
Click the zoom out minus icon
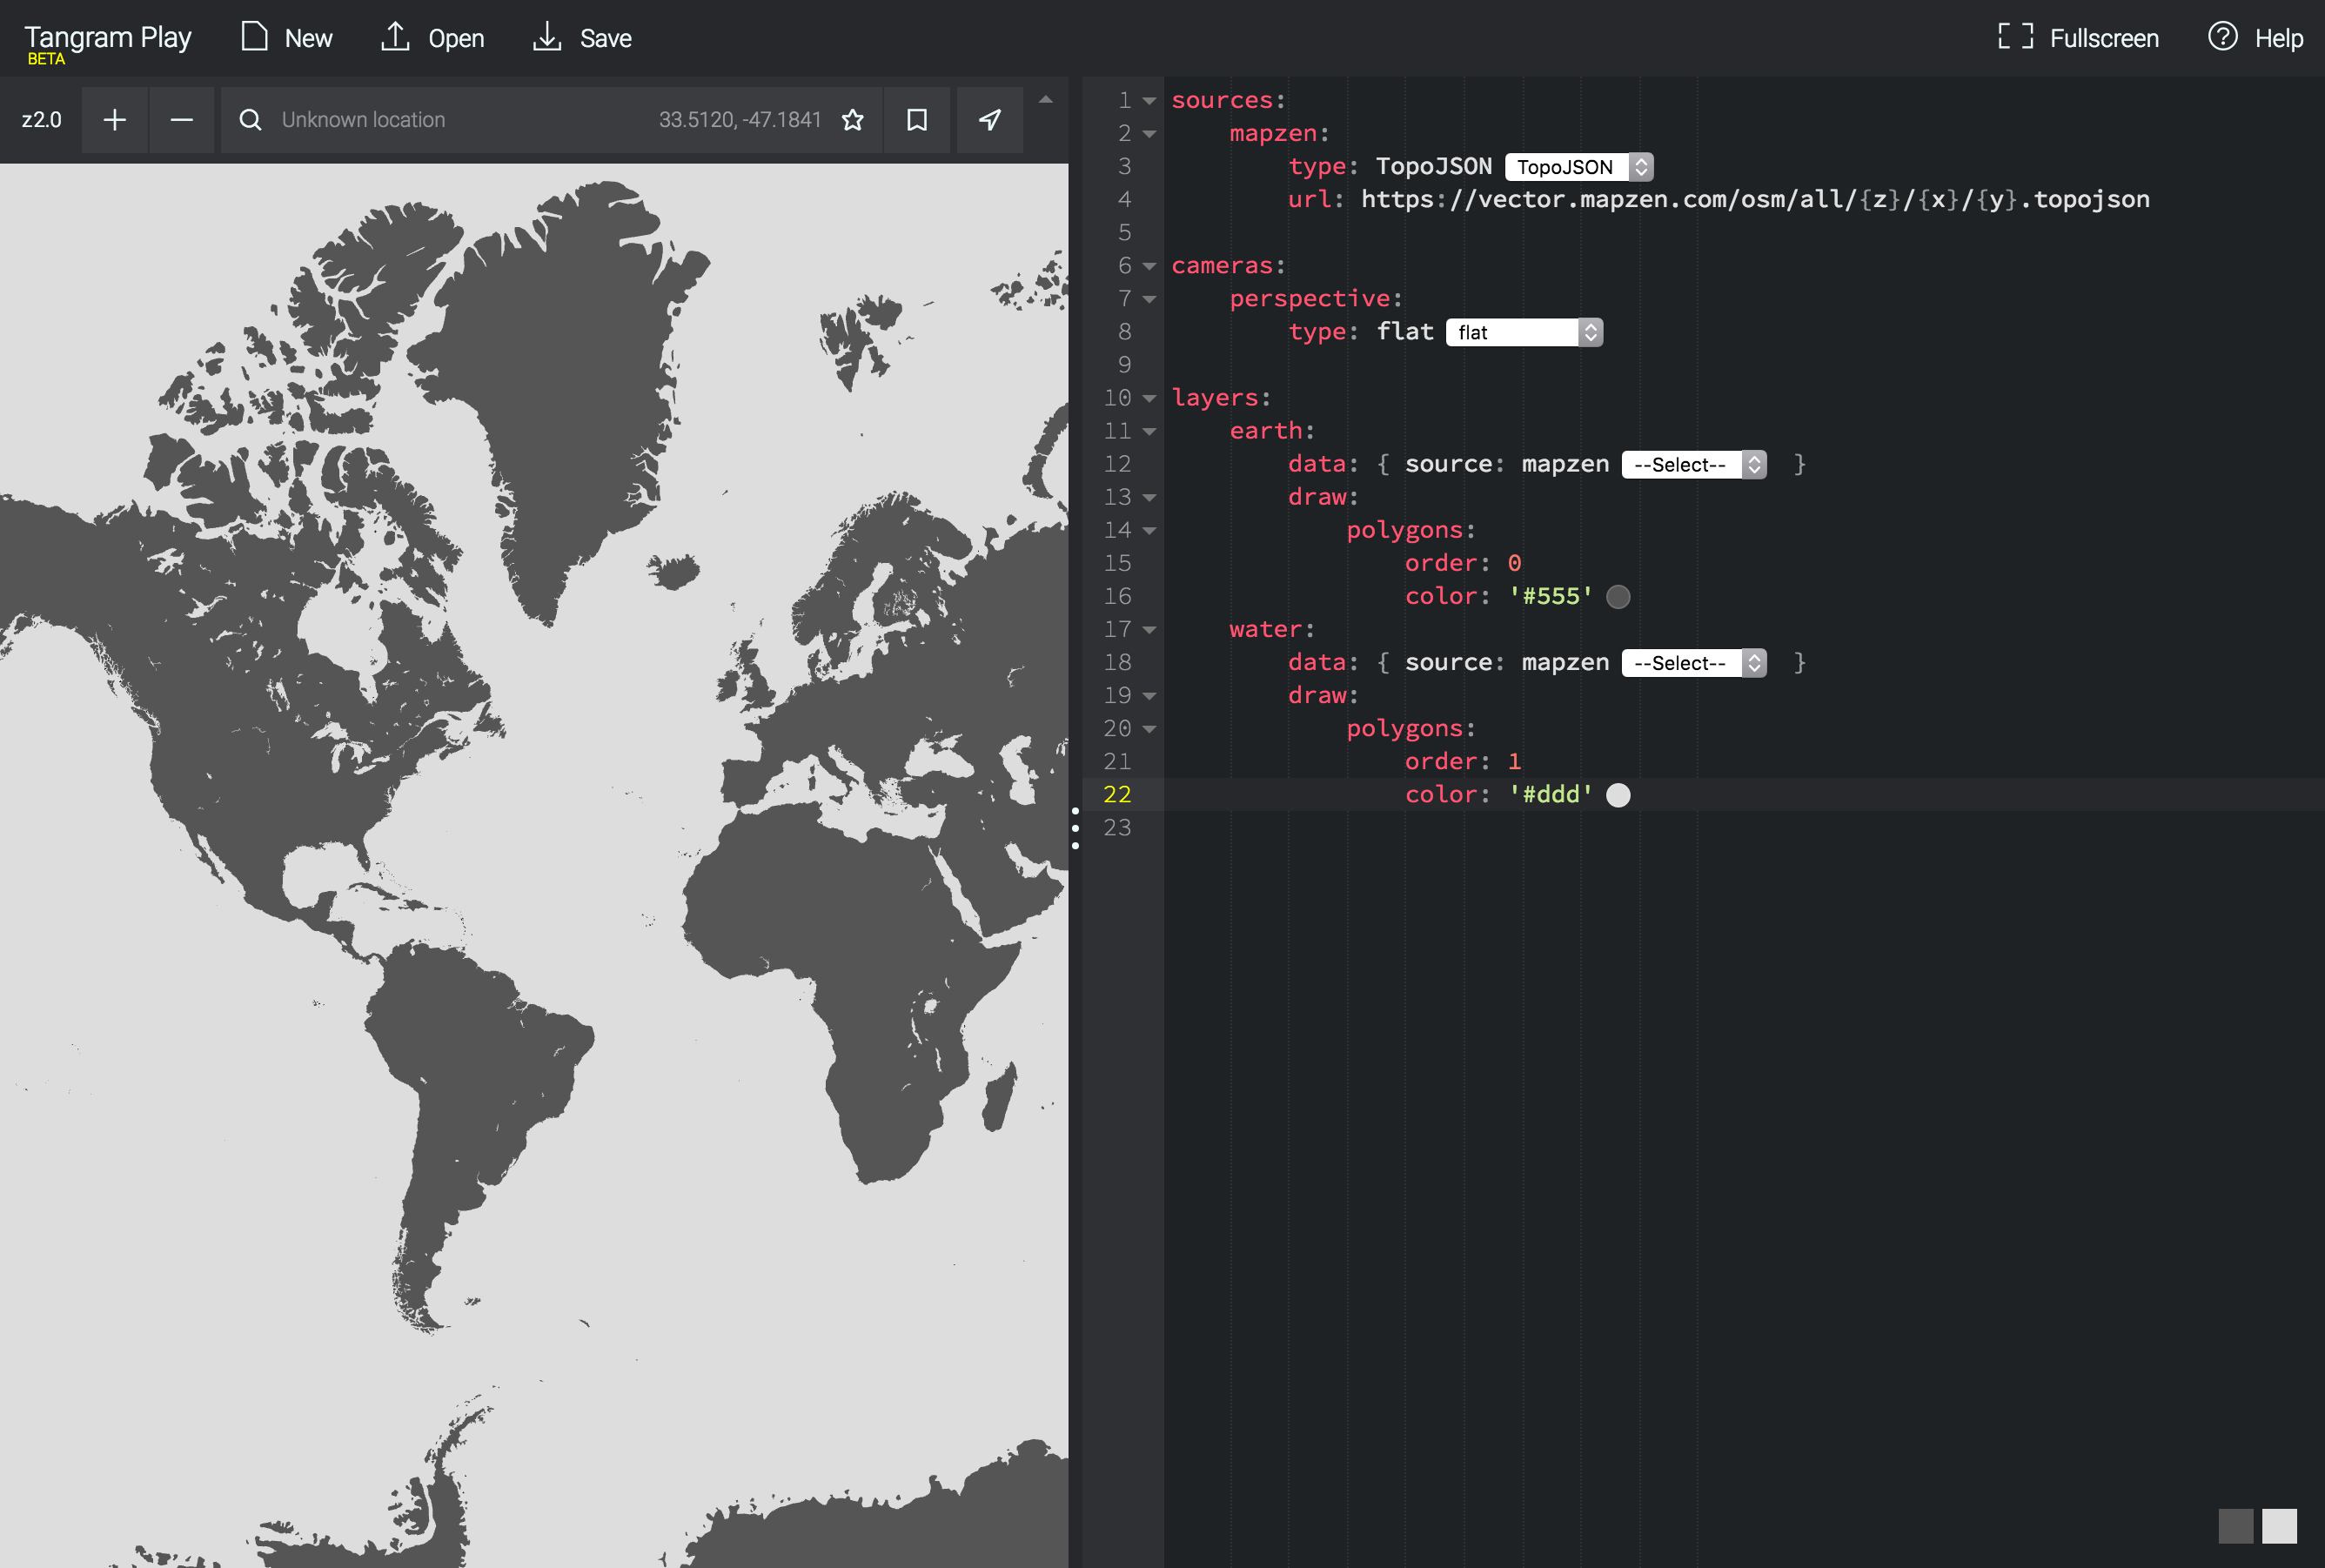point(181,120)
